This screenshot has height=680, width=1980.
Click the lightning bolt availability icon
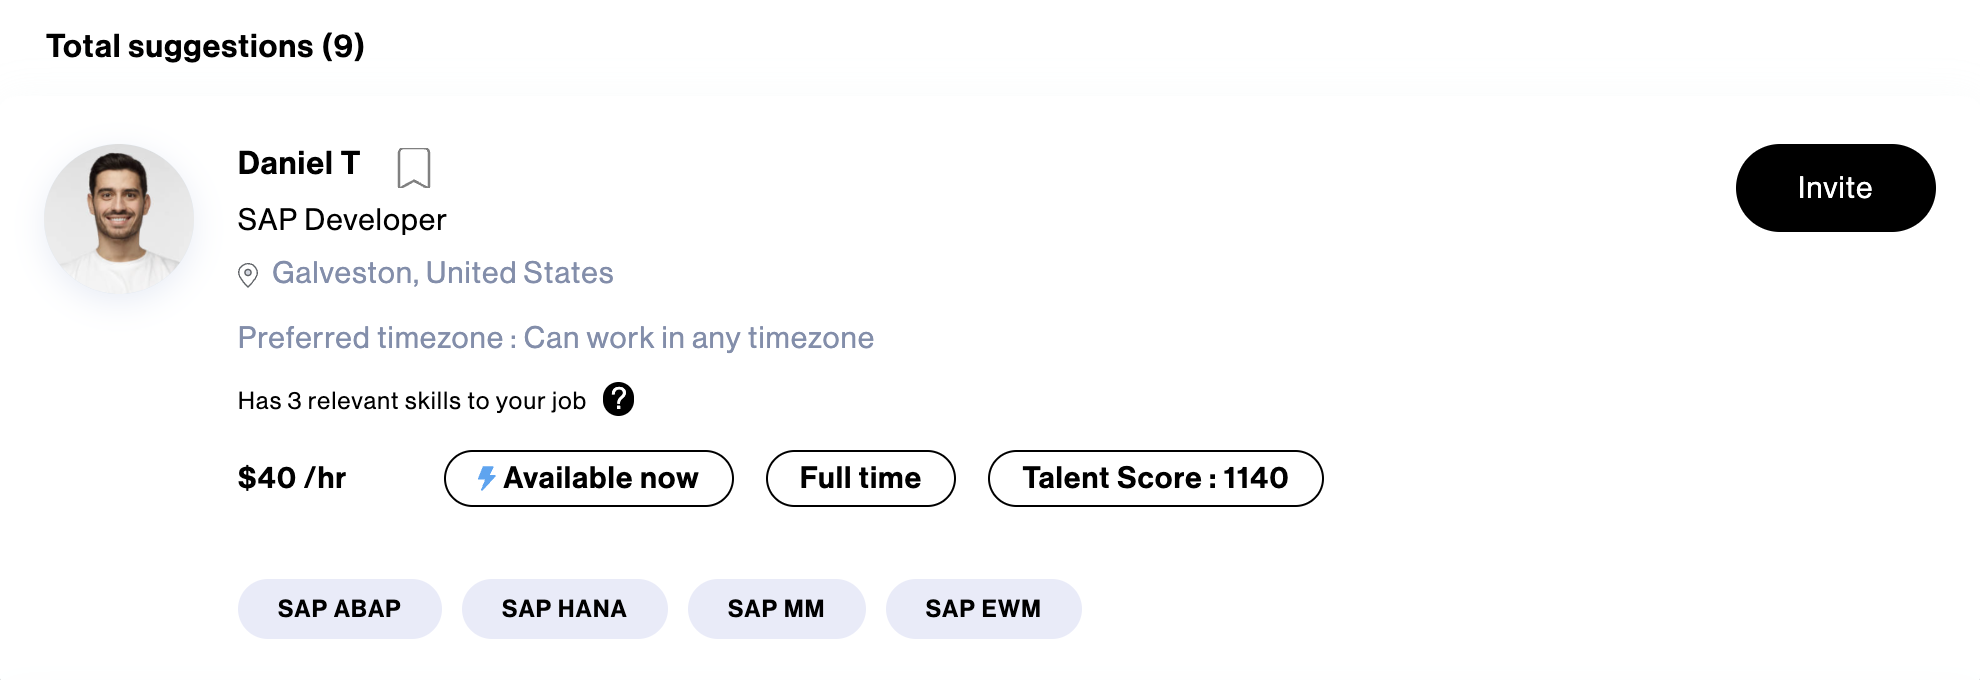pyautogui.click(x=486, y=478)
